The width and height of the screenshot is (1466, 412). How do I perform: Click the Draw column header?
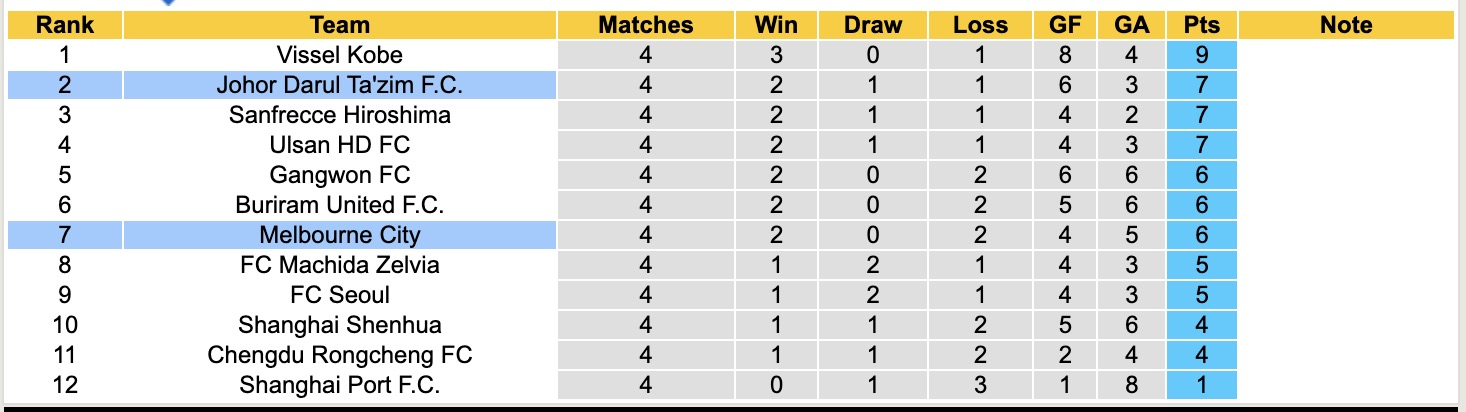click(872, 25)
